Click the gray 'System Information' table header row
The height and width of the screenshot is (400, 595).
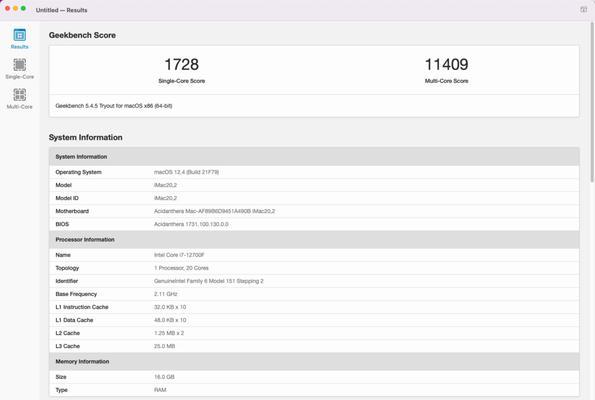point(314,157)
